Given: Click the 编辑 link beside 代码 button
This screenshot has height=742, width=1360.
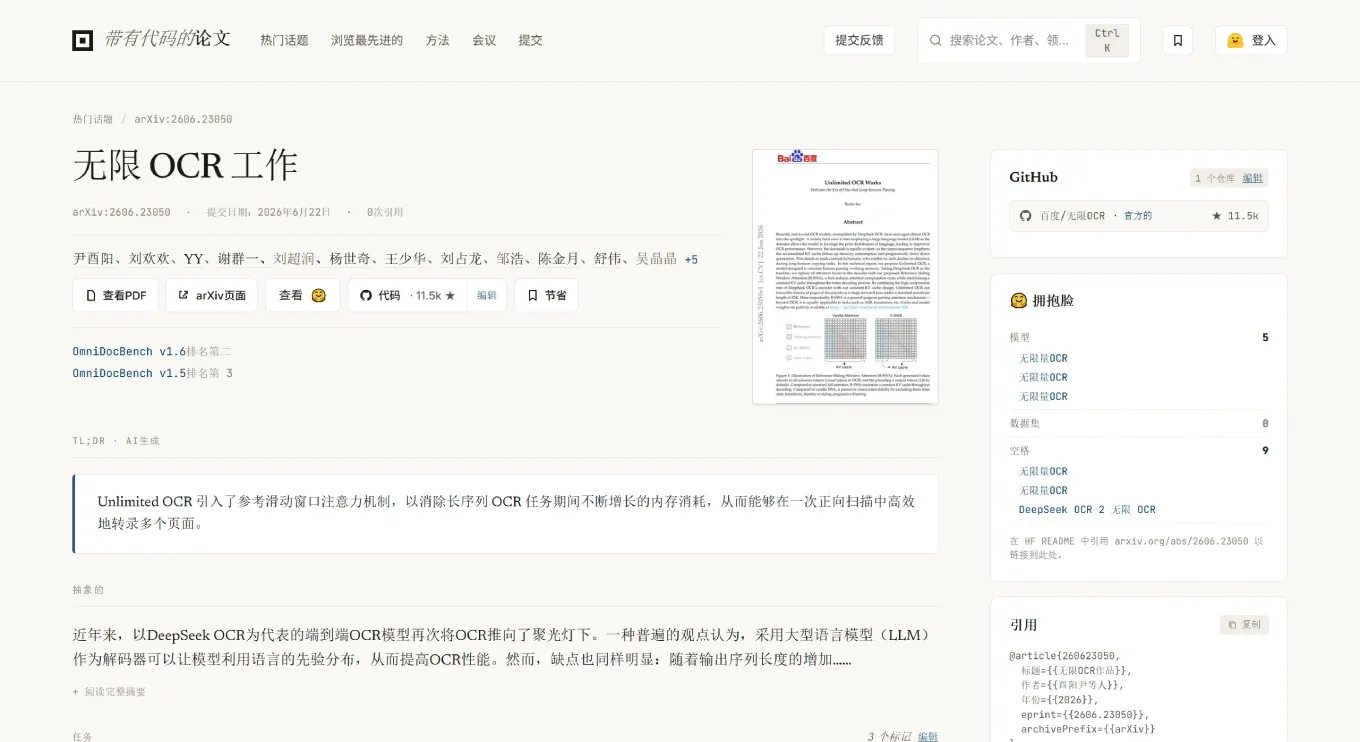Looking at the screenshot, I should click(x=487, y=295).
